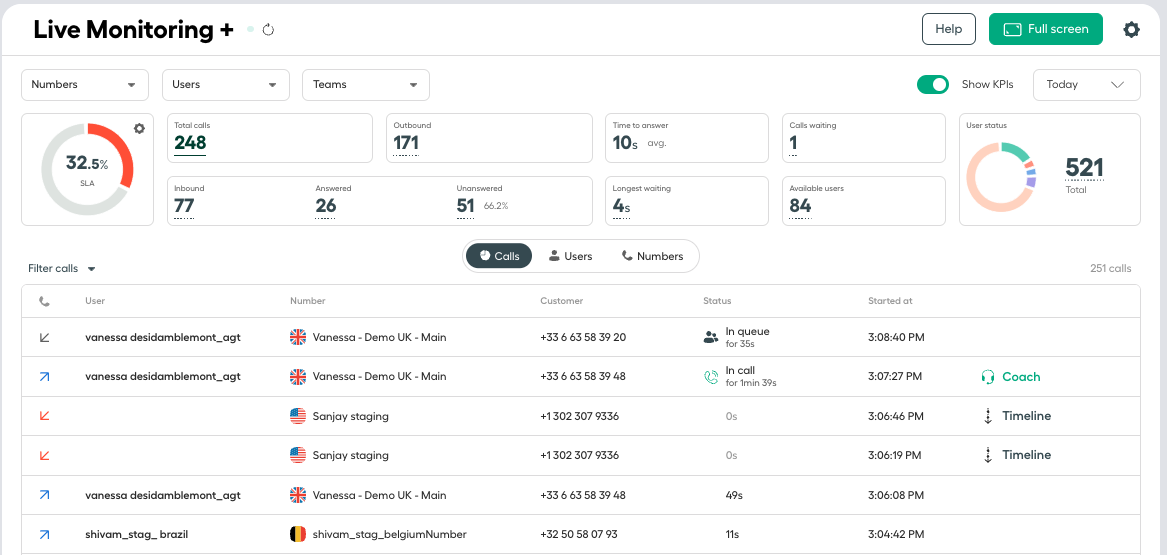
Task: Click the first Timeline icon in Sanjay staging row
Action: [988, 416]
